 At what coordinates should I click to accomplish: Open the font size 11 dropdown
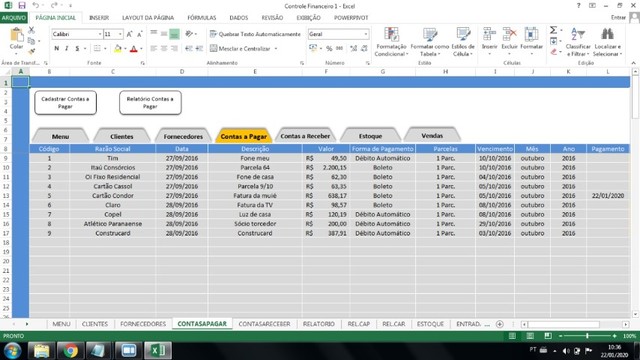120,34
